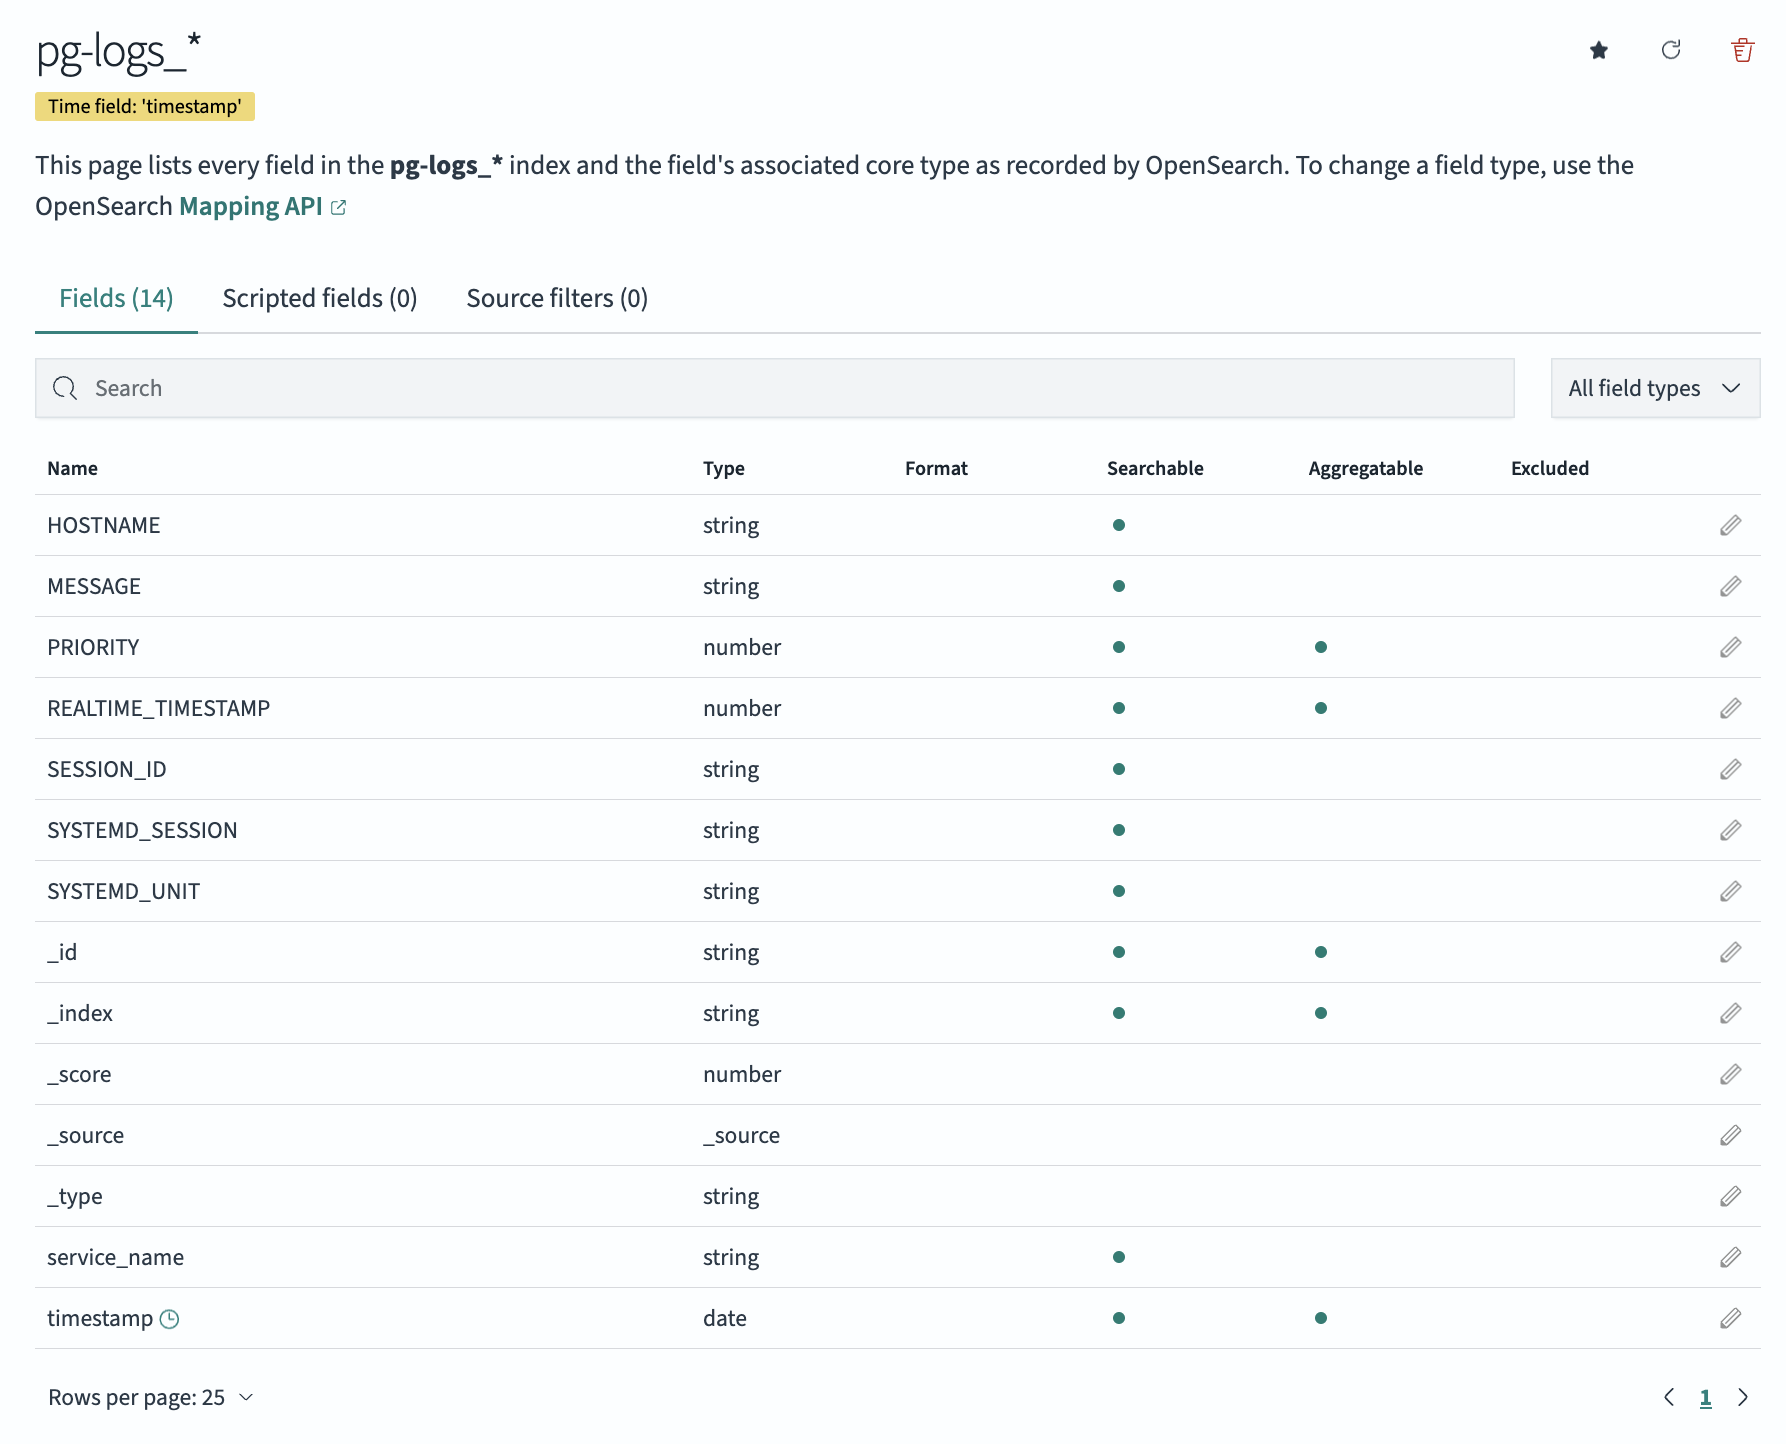Go to next page arrow
1786x1444 pixels.
coord(1743,1397)
